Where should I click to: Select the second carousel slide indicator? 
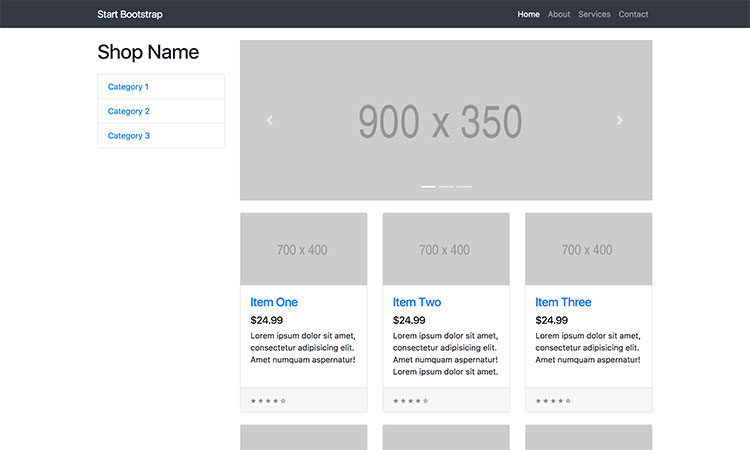[x=446, y=187]
